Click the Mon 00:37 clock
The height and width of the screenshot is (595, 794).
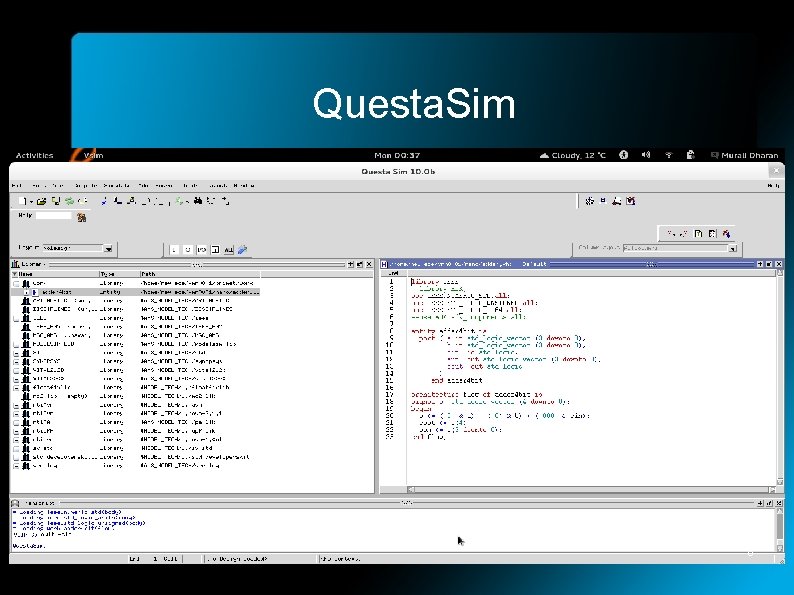coord(397,155)
